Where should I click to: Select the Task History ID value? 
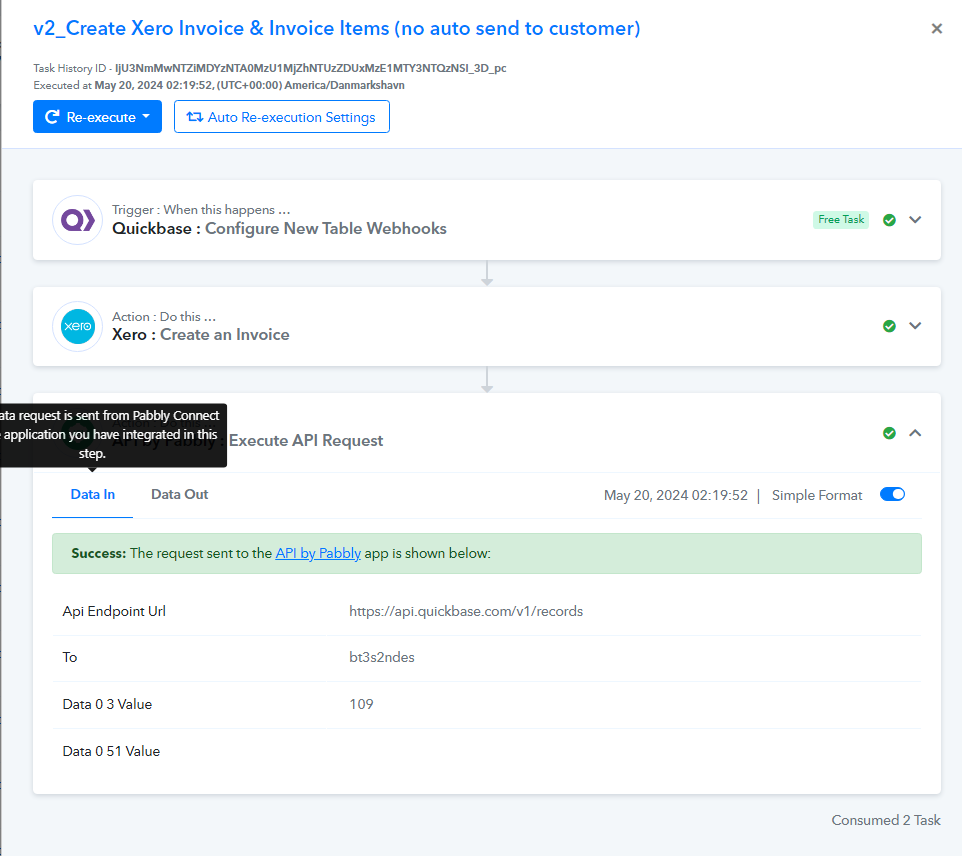pyautogui.click(x=310, y=68)
